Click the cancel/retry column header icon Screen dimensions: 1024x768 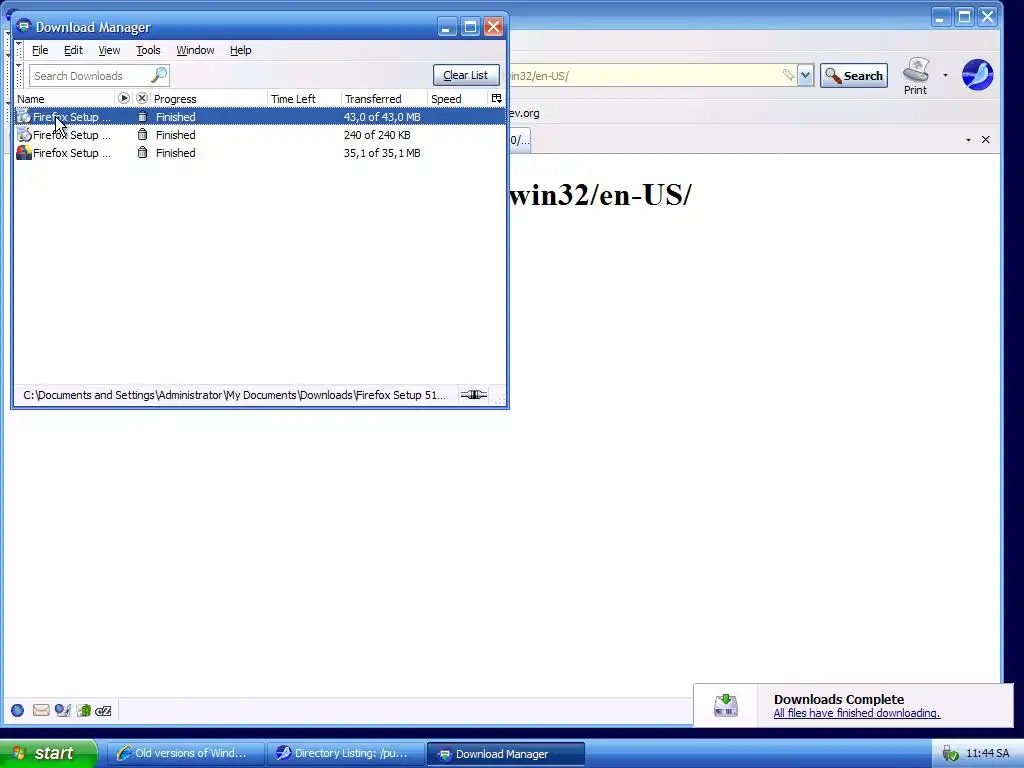click(x=142, y=98)
